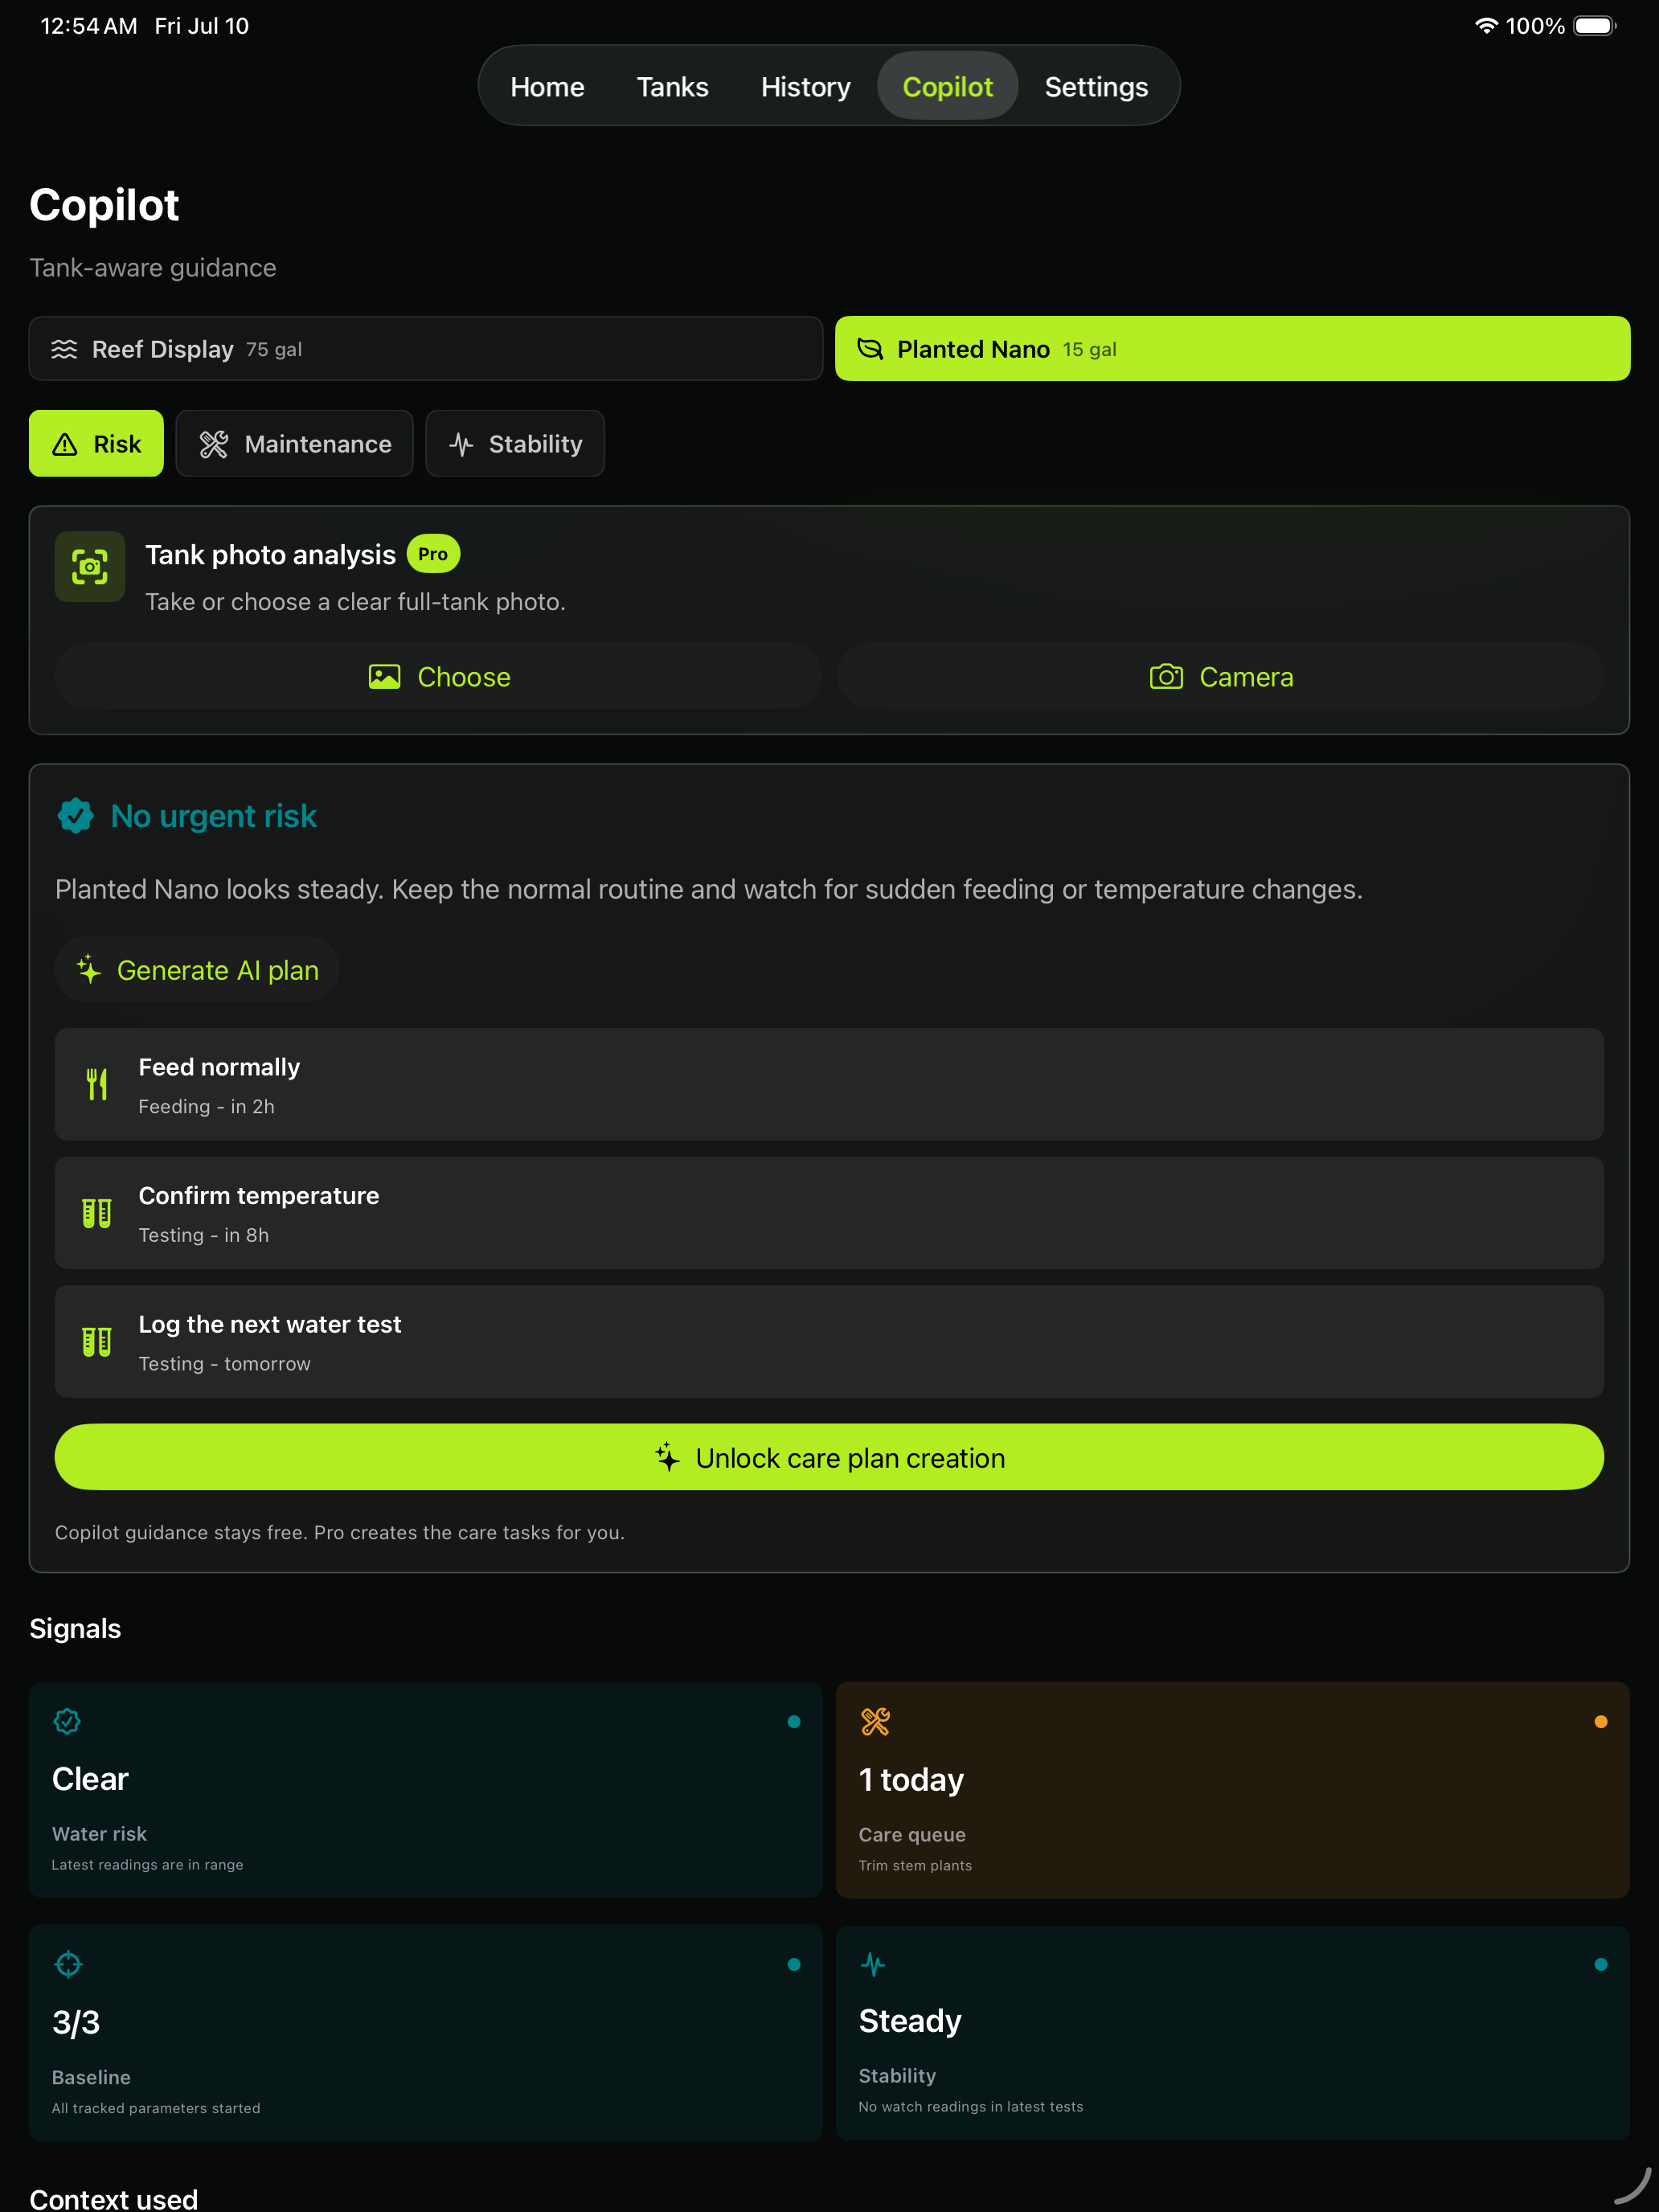Click the picture icon in the Choose button
Screen dimensions: 1659x2212
384,677
